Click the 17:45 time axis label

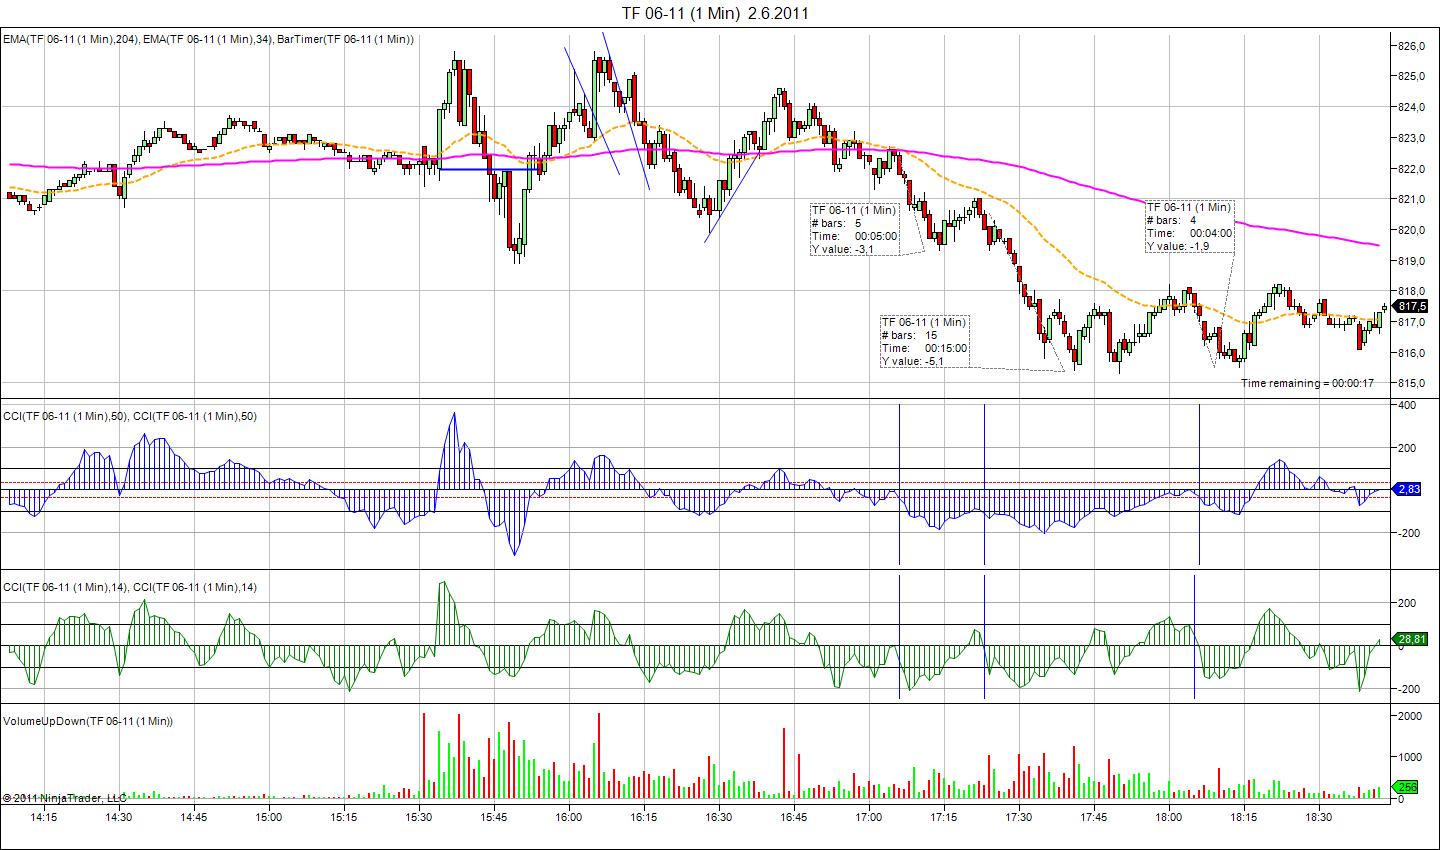(x=1094, y=817)
